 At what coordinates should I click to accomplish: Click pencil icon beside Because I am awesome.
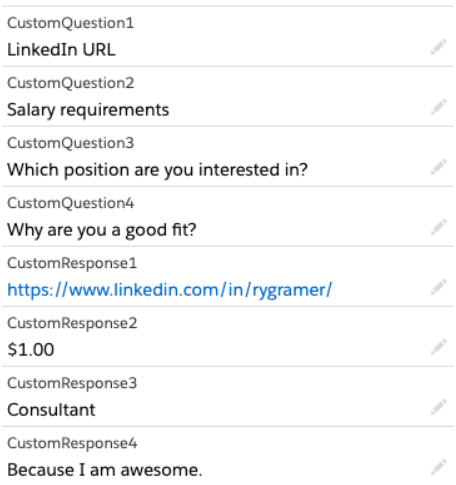coord(438,467)
